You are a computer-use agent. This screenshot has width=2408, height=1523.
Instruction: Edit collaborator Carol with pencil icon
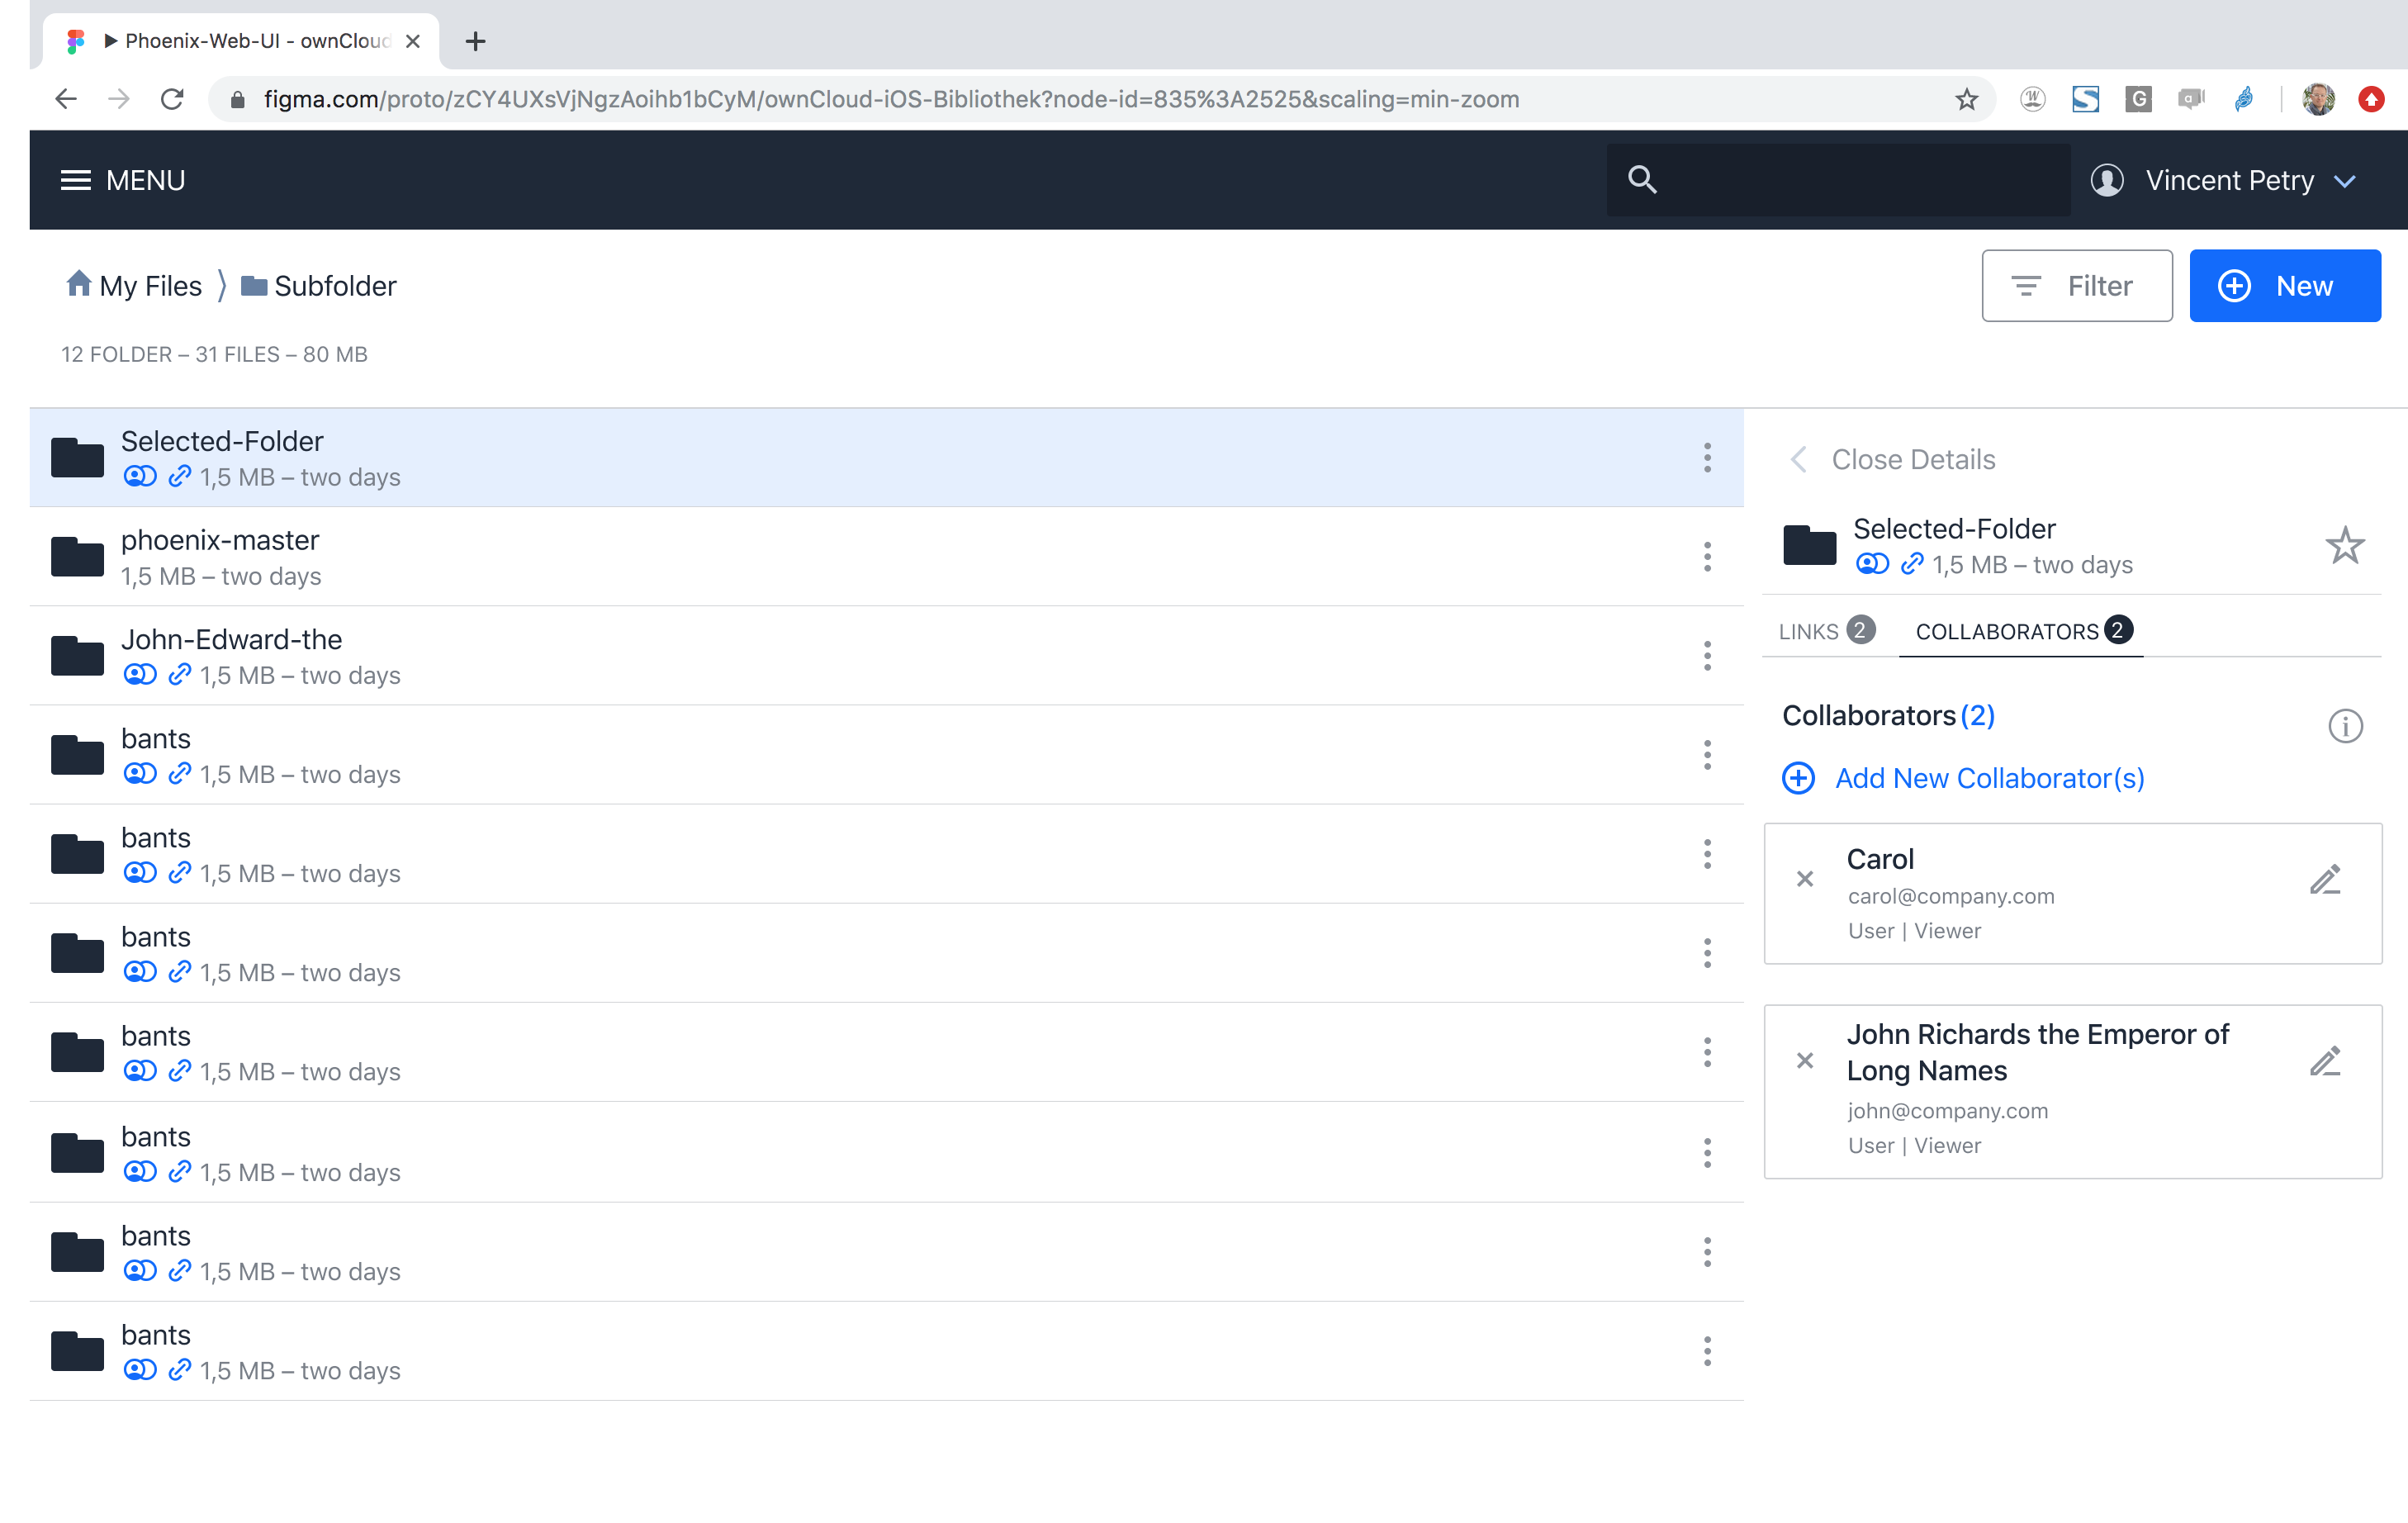click(2325, 880)
